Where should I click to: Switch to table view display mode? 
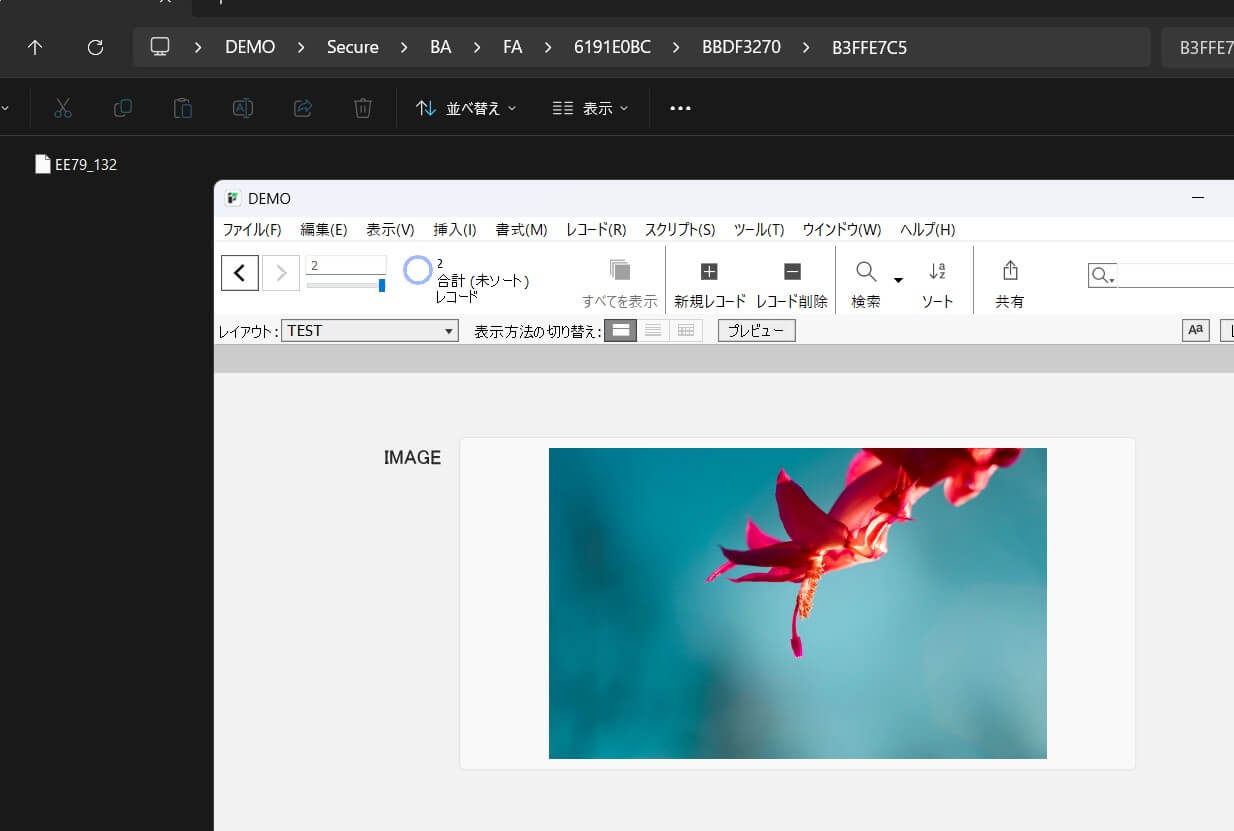pos(686,330)
